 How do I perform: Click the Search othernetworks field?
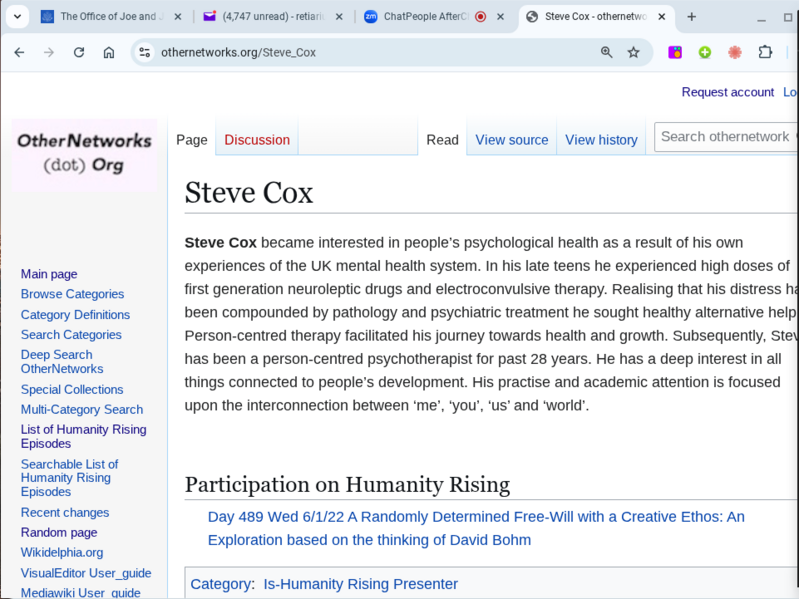(726, 137)
